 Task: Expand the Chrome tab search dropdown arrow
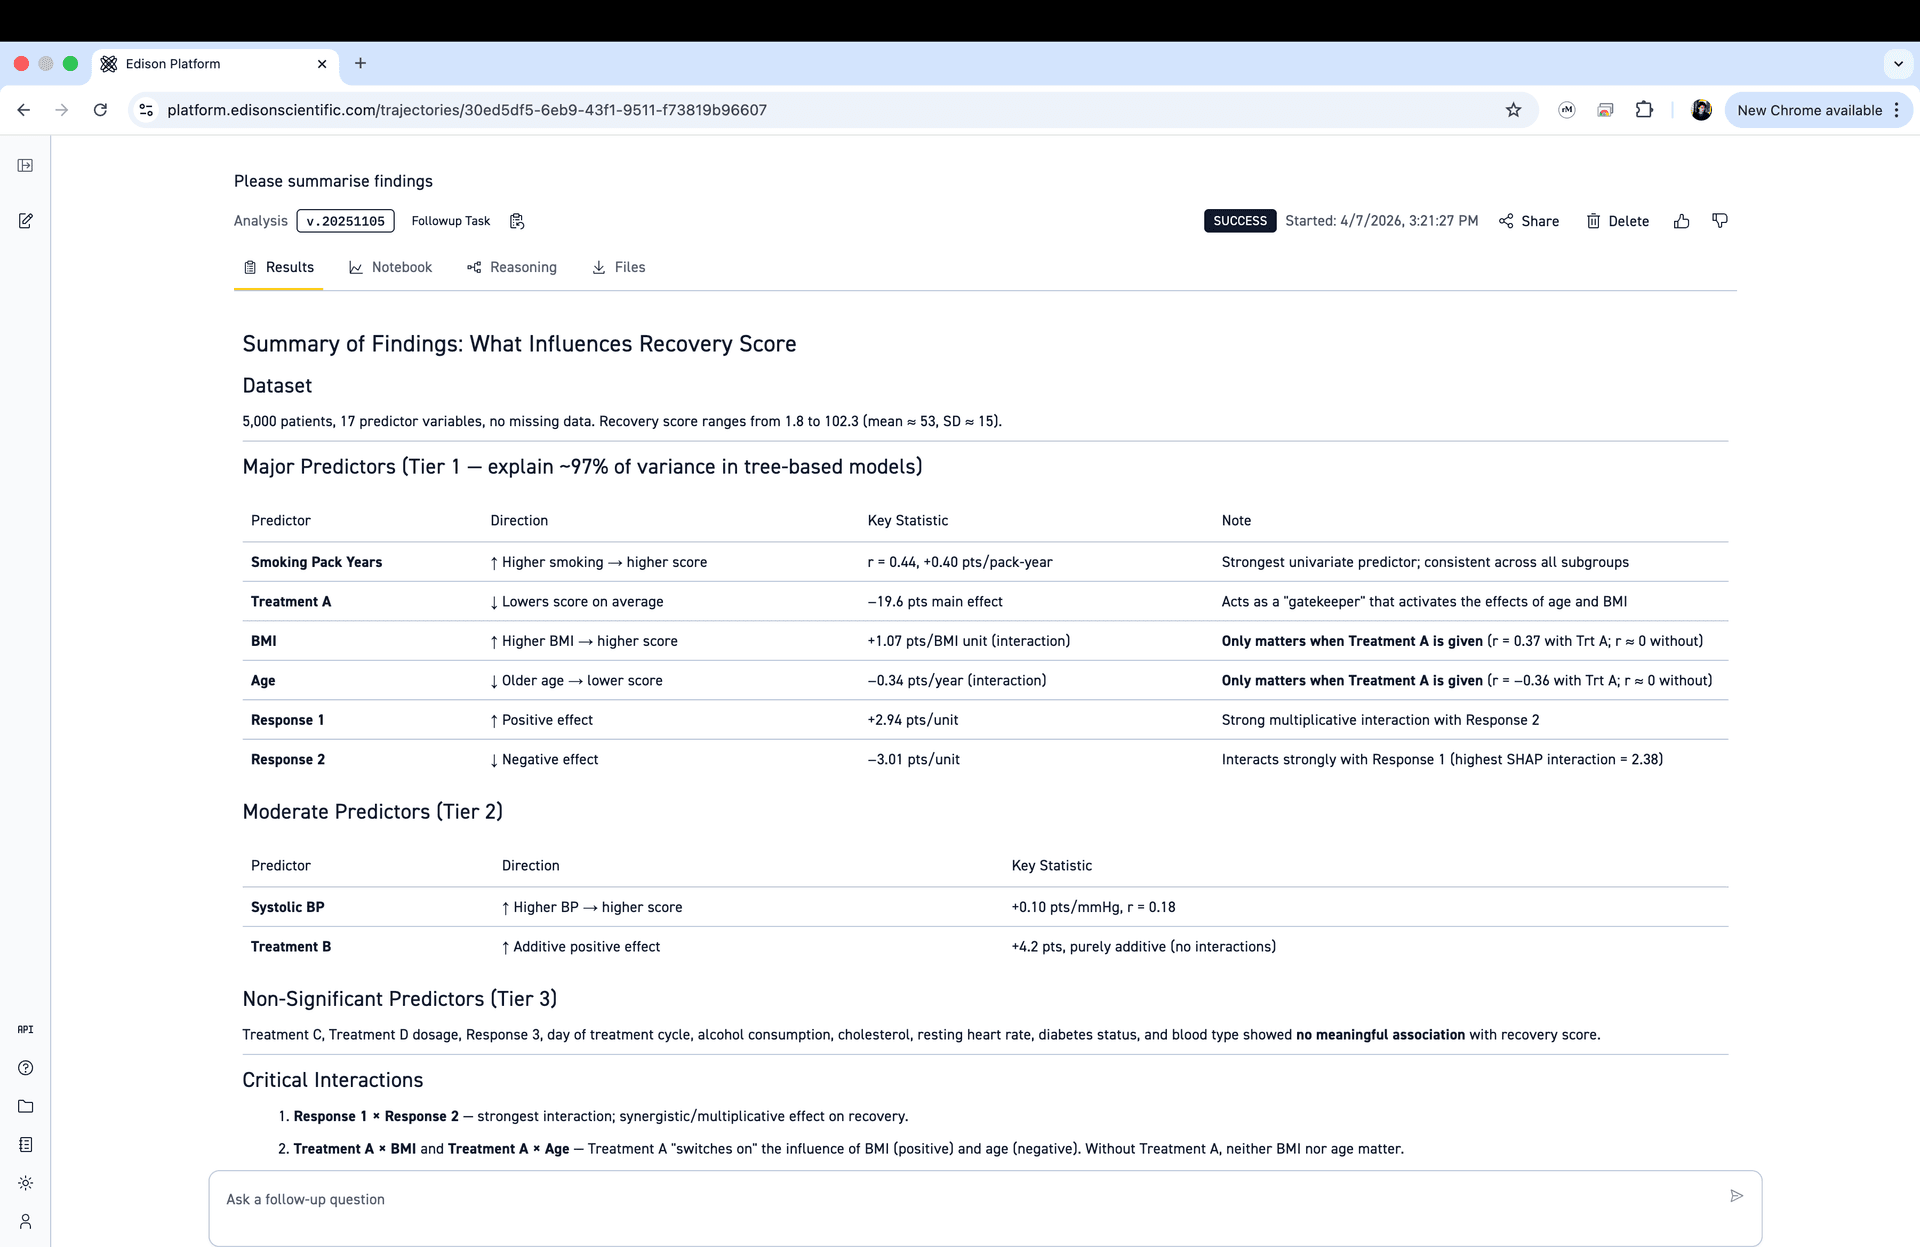pyautogui.click(x=1898, y=64)
